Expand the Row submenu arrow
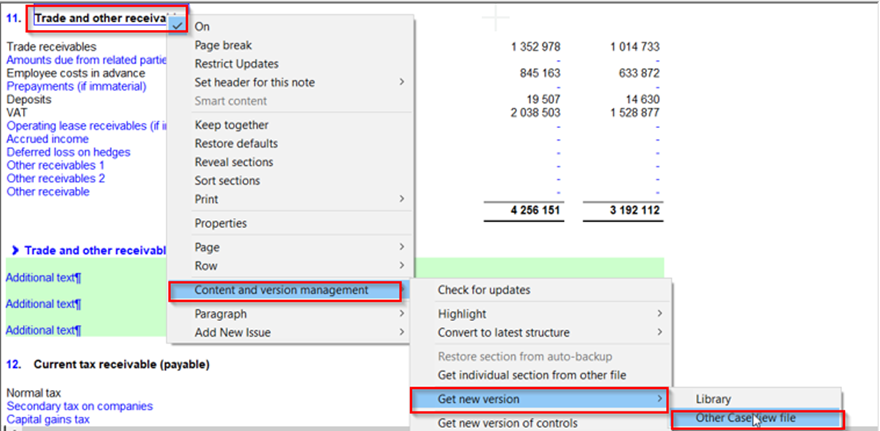 (403, 266)
